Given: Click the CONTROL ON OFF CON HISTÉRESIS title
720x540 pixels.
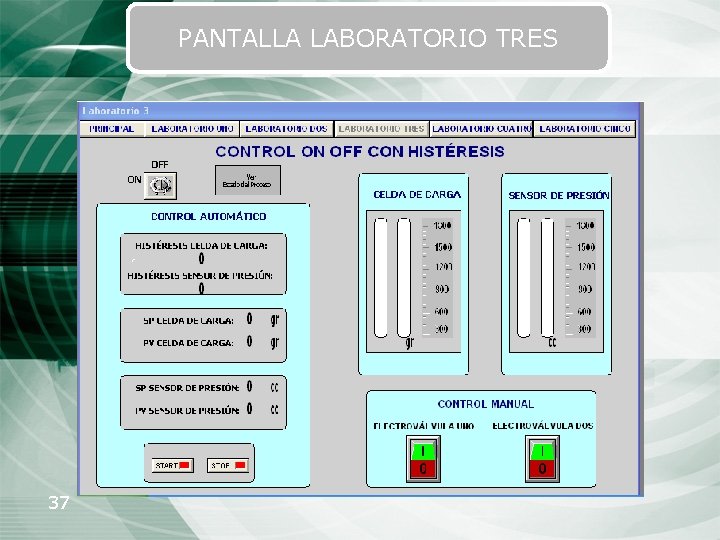Looking at the screenshot, I should click(360, 152).
